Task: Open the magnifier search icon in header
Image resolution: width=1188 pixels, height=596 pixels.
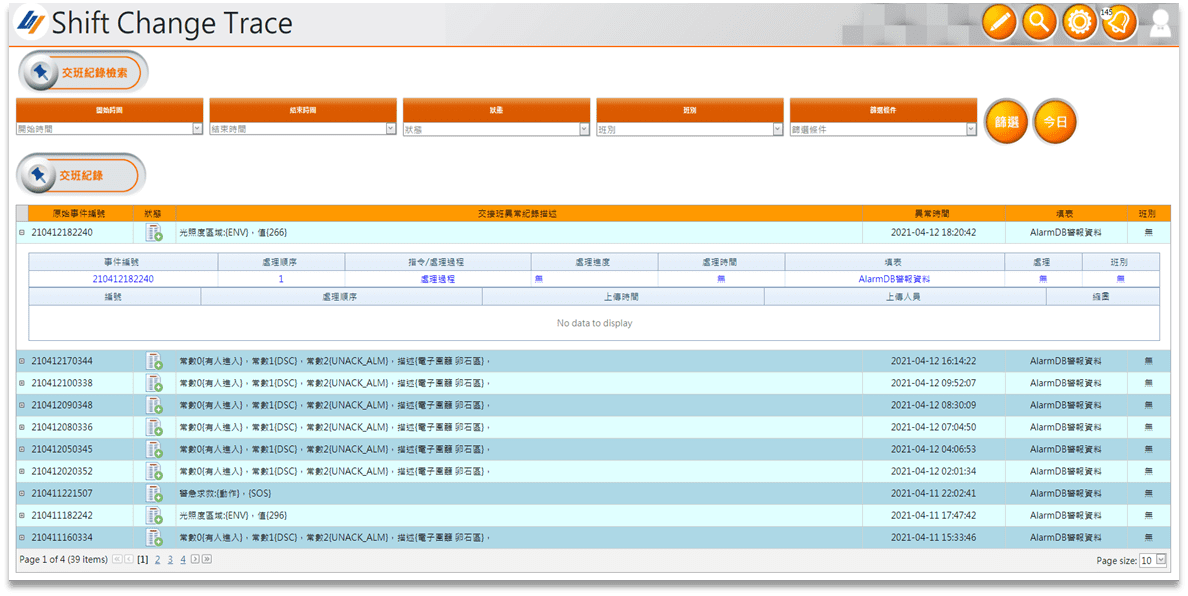Action: click(x=1039, y=23)
